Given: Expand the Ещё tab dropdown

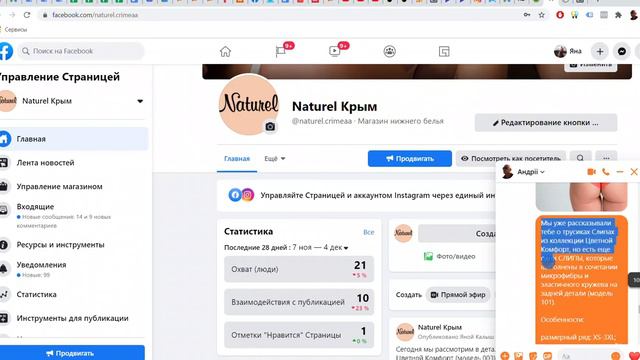Looking at the screenshot, I should [275, 158].
